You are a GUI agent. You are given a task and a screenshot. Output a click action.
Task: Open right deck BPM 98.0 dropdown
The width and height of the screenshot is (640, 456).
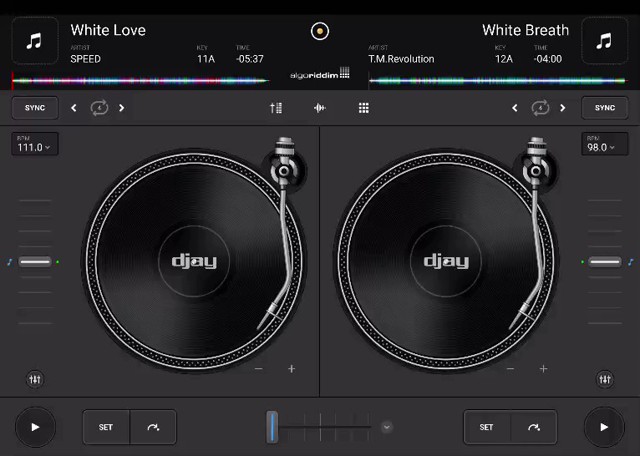pos(604,144)
